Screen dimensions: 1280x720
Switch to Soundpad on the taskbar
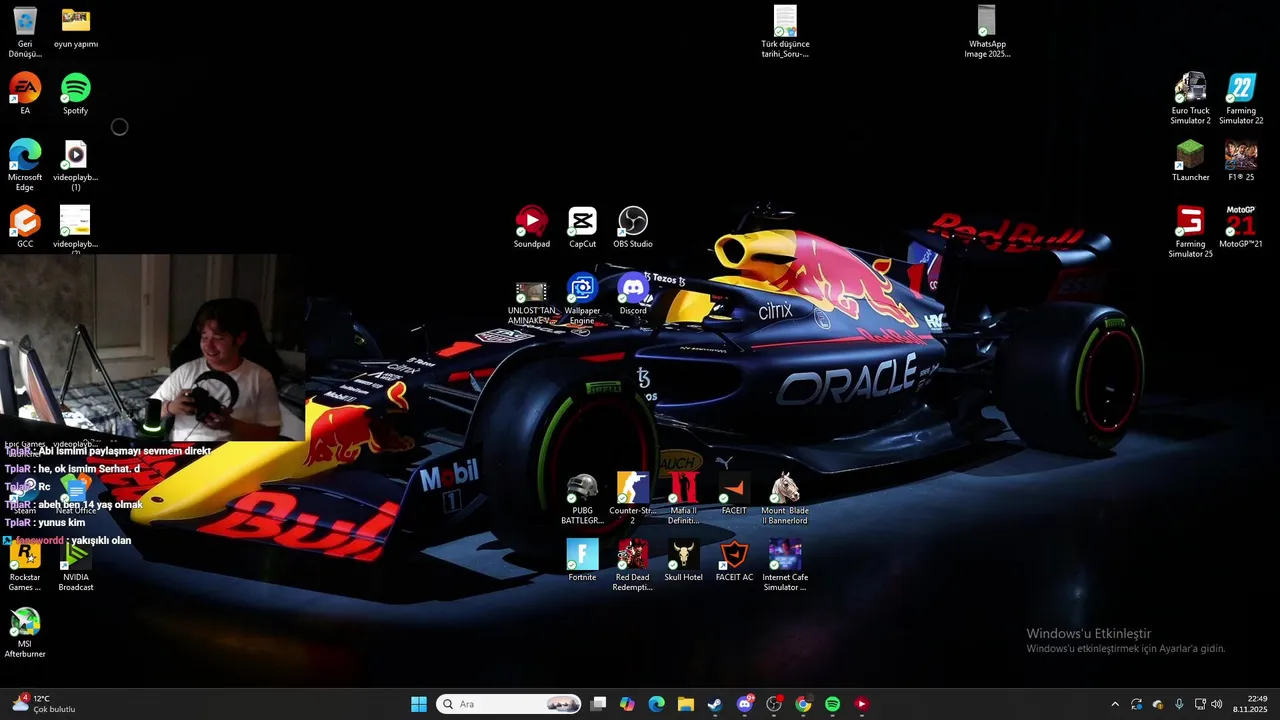(x=861, y=704)
